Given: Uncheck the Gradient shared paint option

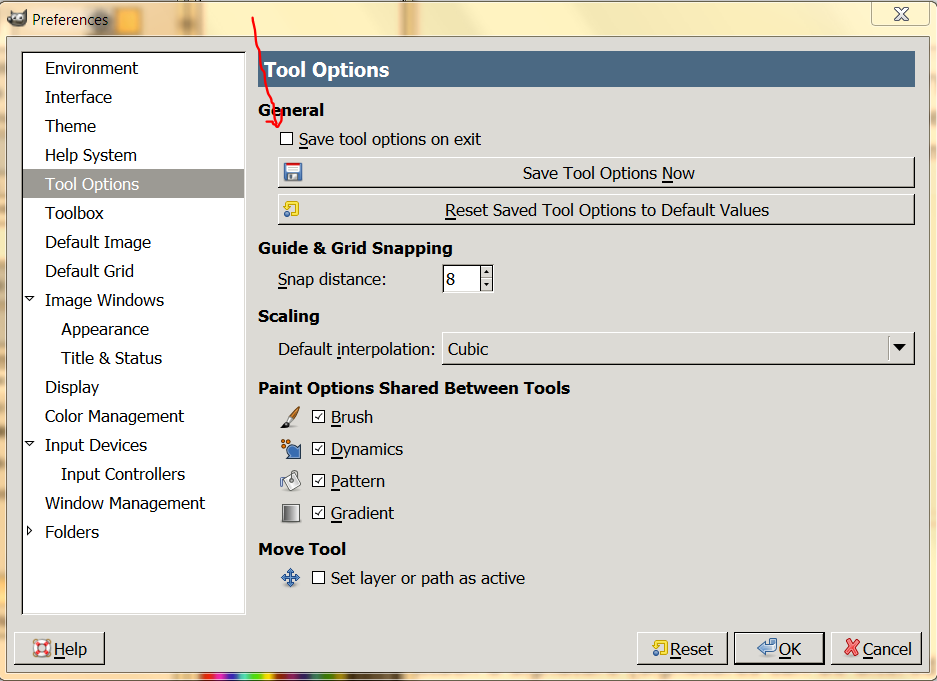Looking at the screenshot, I should click(319, 513).
